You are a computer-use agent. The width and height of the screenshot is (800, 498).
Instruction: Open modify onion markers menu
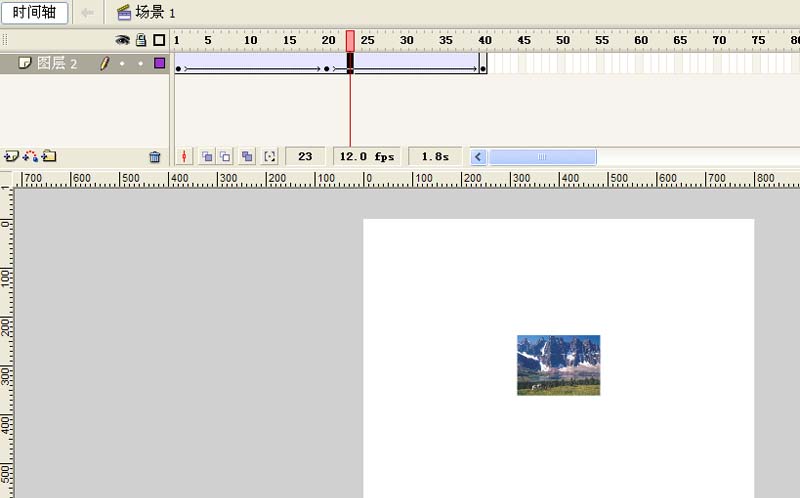pyautogui.click(x=269, y=156)
